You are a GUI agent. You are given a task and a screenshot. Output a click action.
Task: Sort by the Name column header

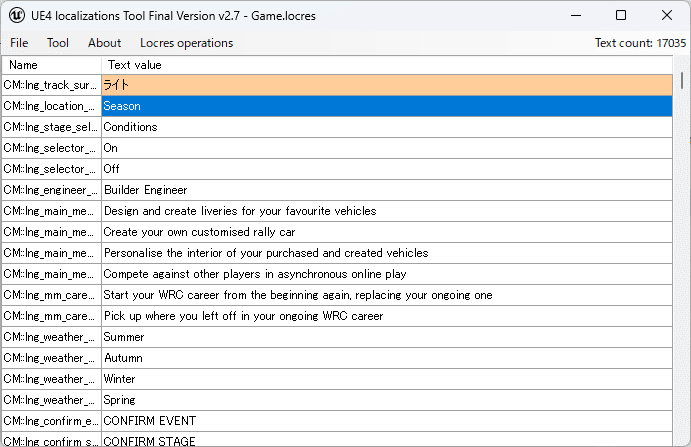[52, 65]
